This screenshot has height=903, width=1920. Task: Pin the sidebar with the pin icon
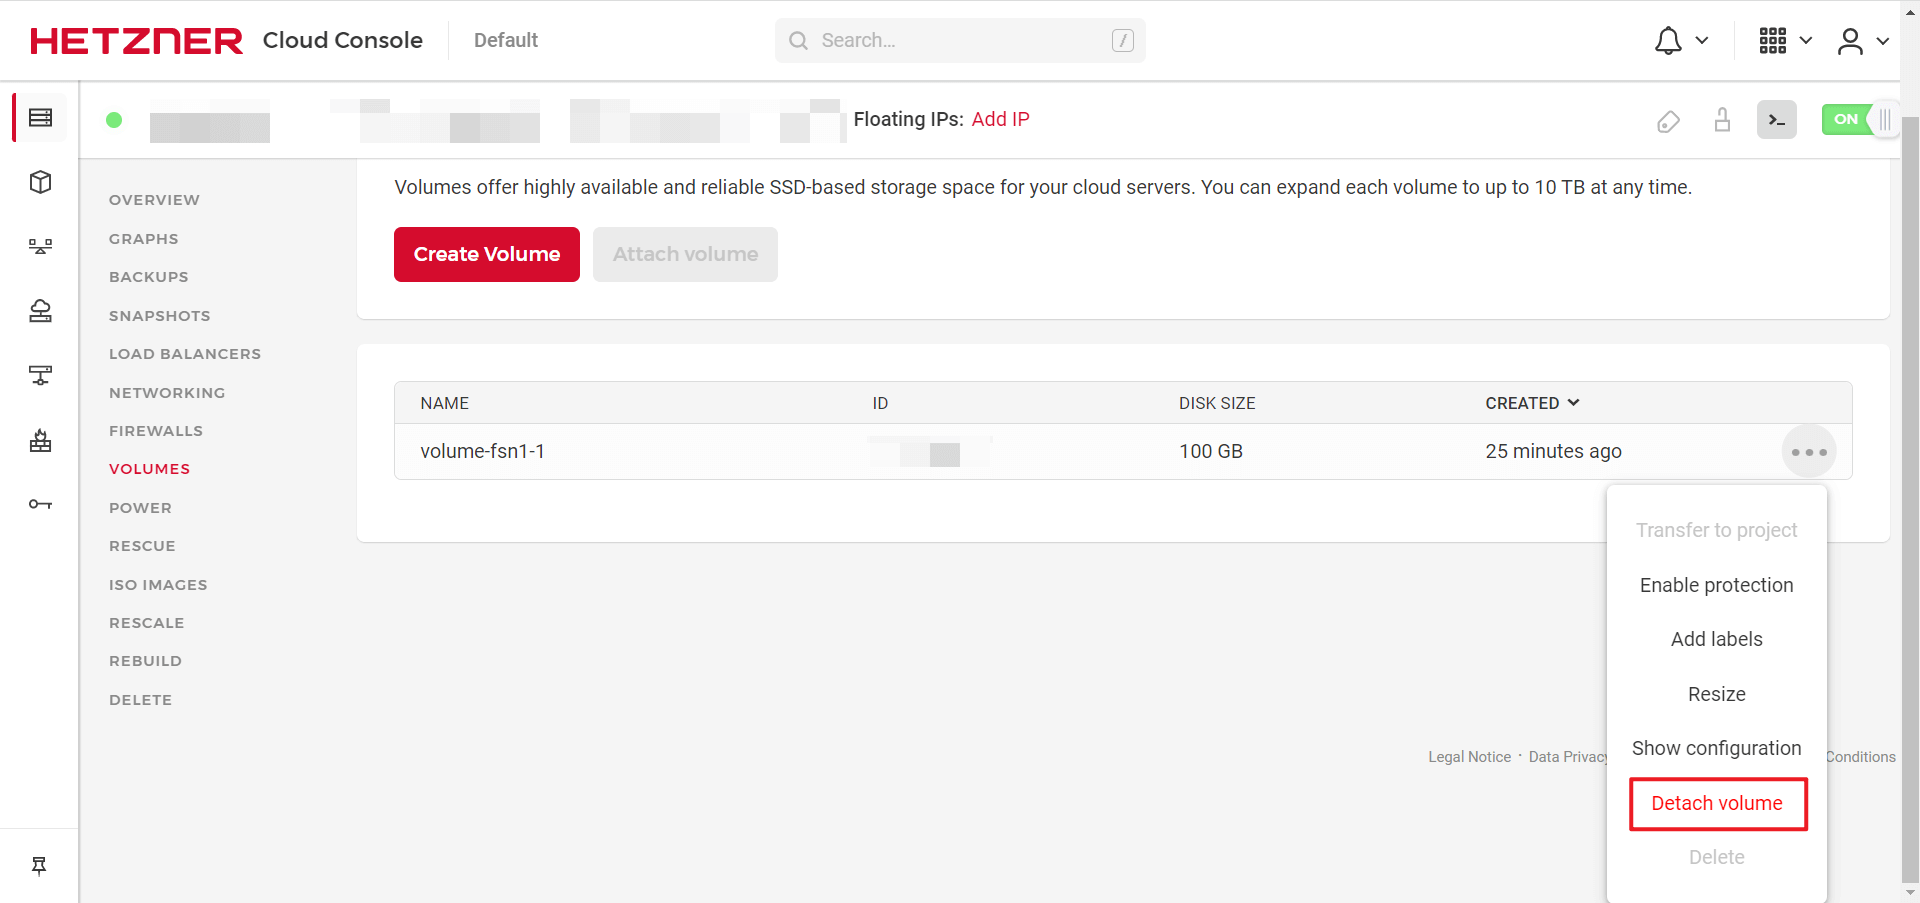[x=39, y=866]
